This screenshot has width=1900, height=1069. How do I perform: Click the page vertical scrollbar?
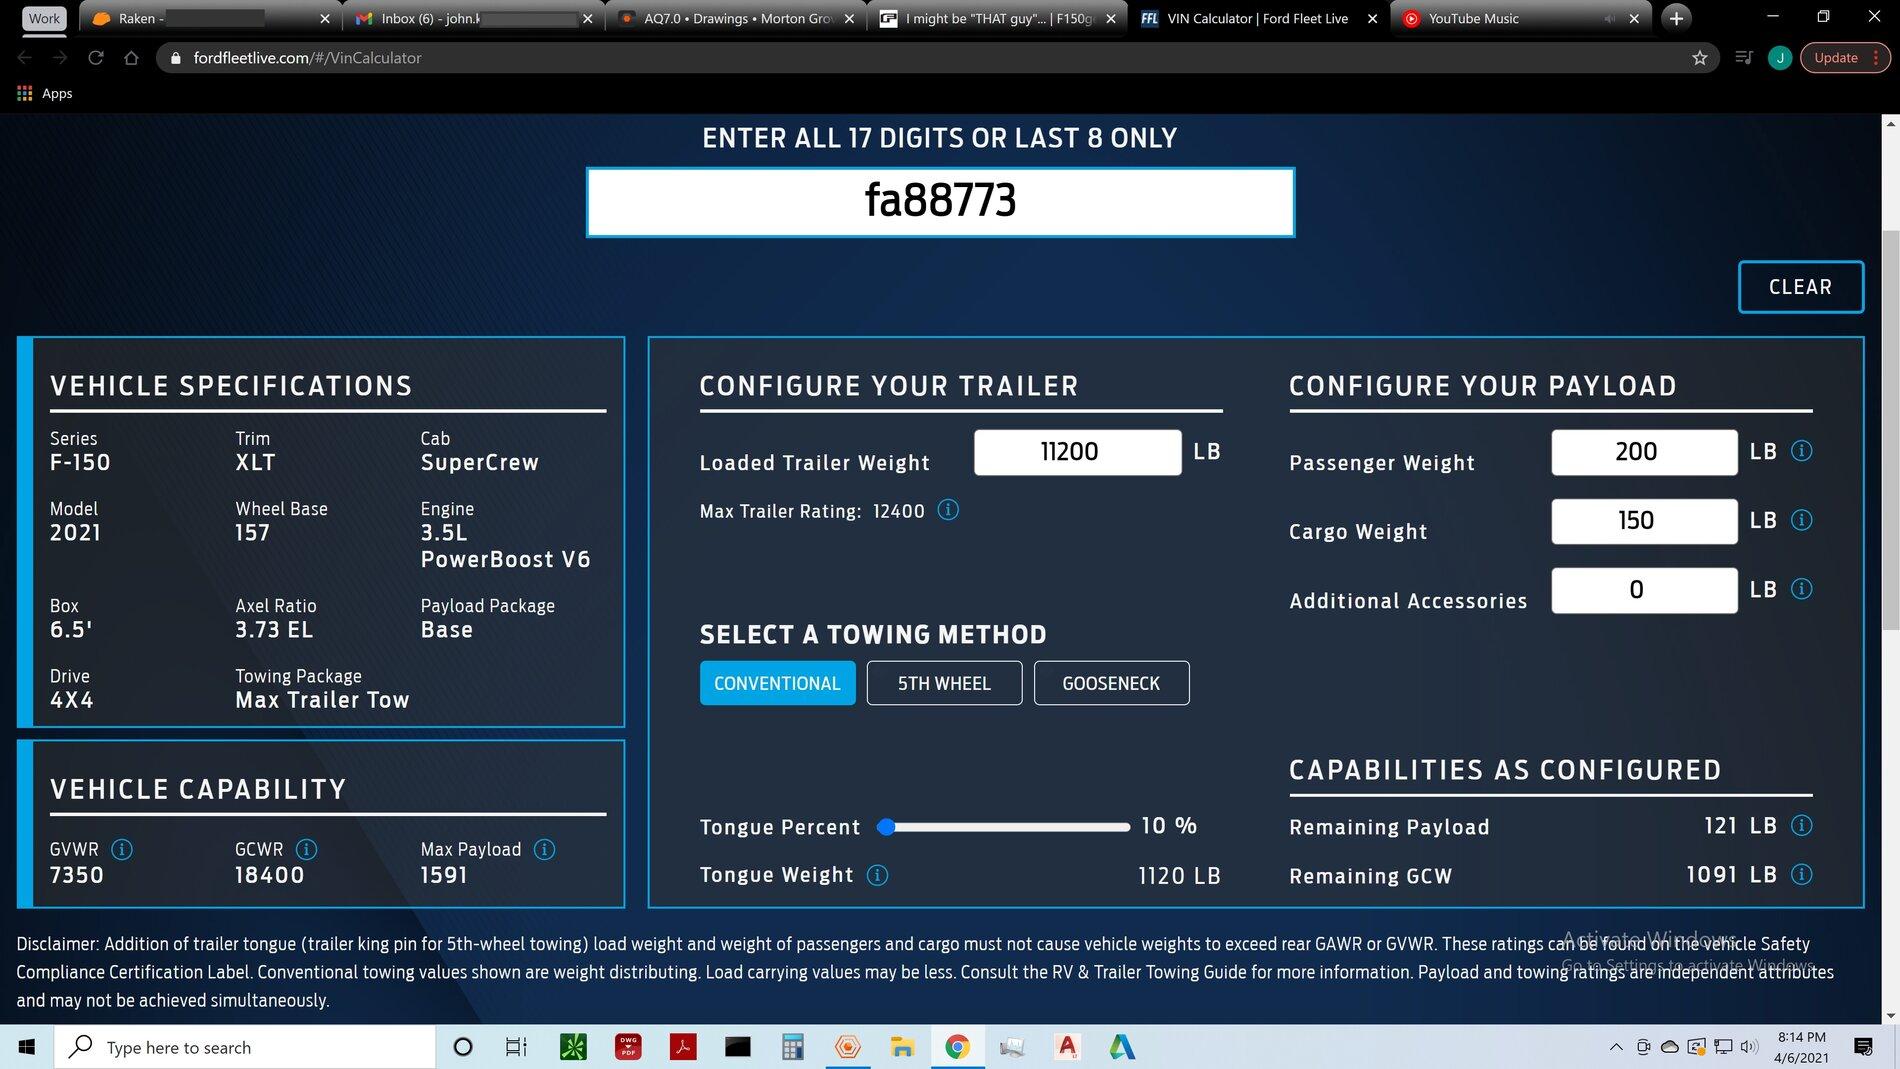click(1890, 430)
